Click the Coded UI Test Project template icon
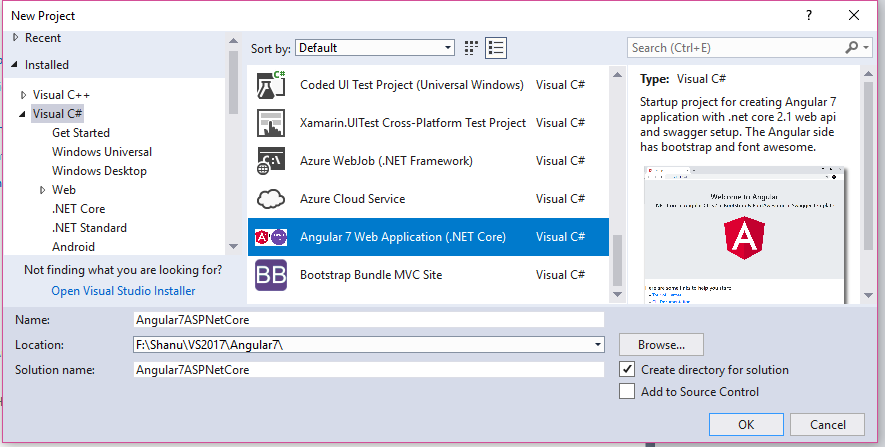The image size is (885, 447). tap(271, 85)
